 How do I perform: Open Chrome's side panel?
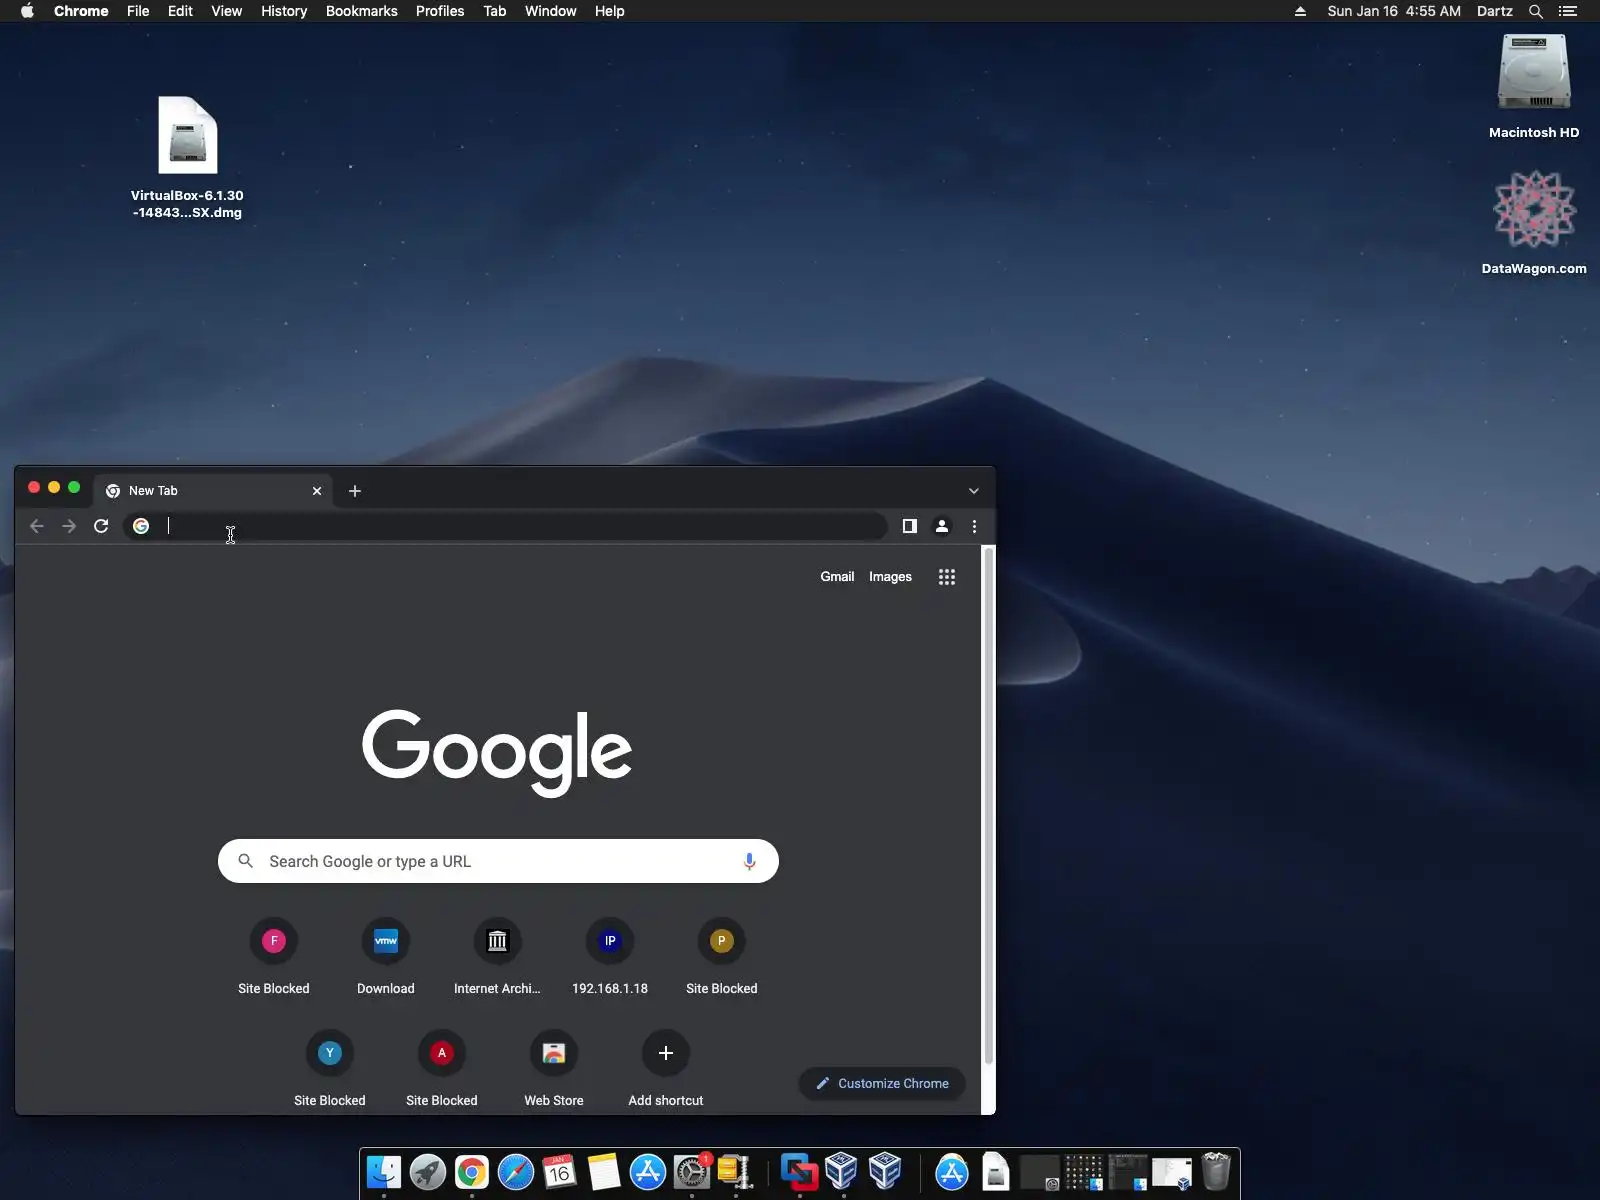[910, 526]
